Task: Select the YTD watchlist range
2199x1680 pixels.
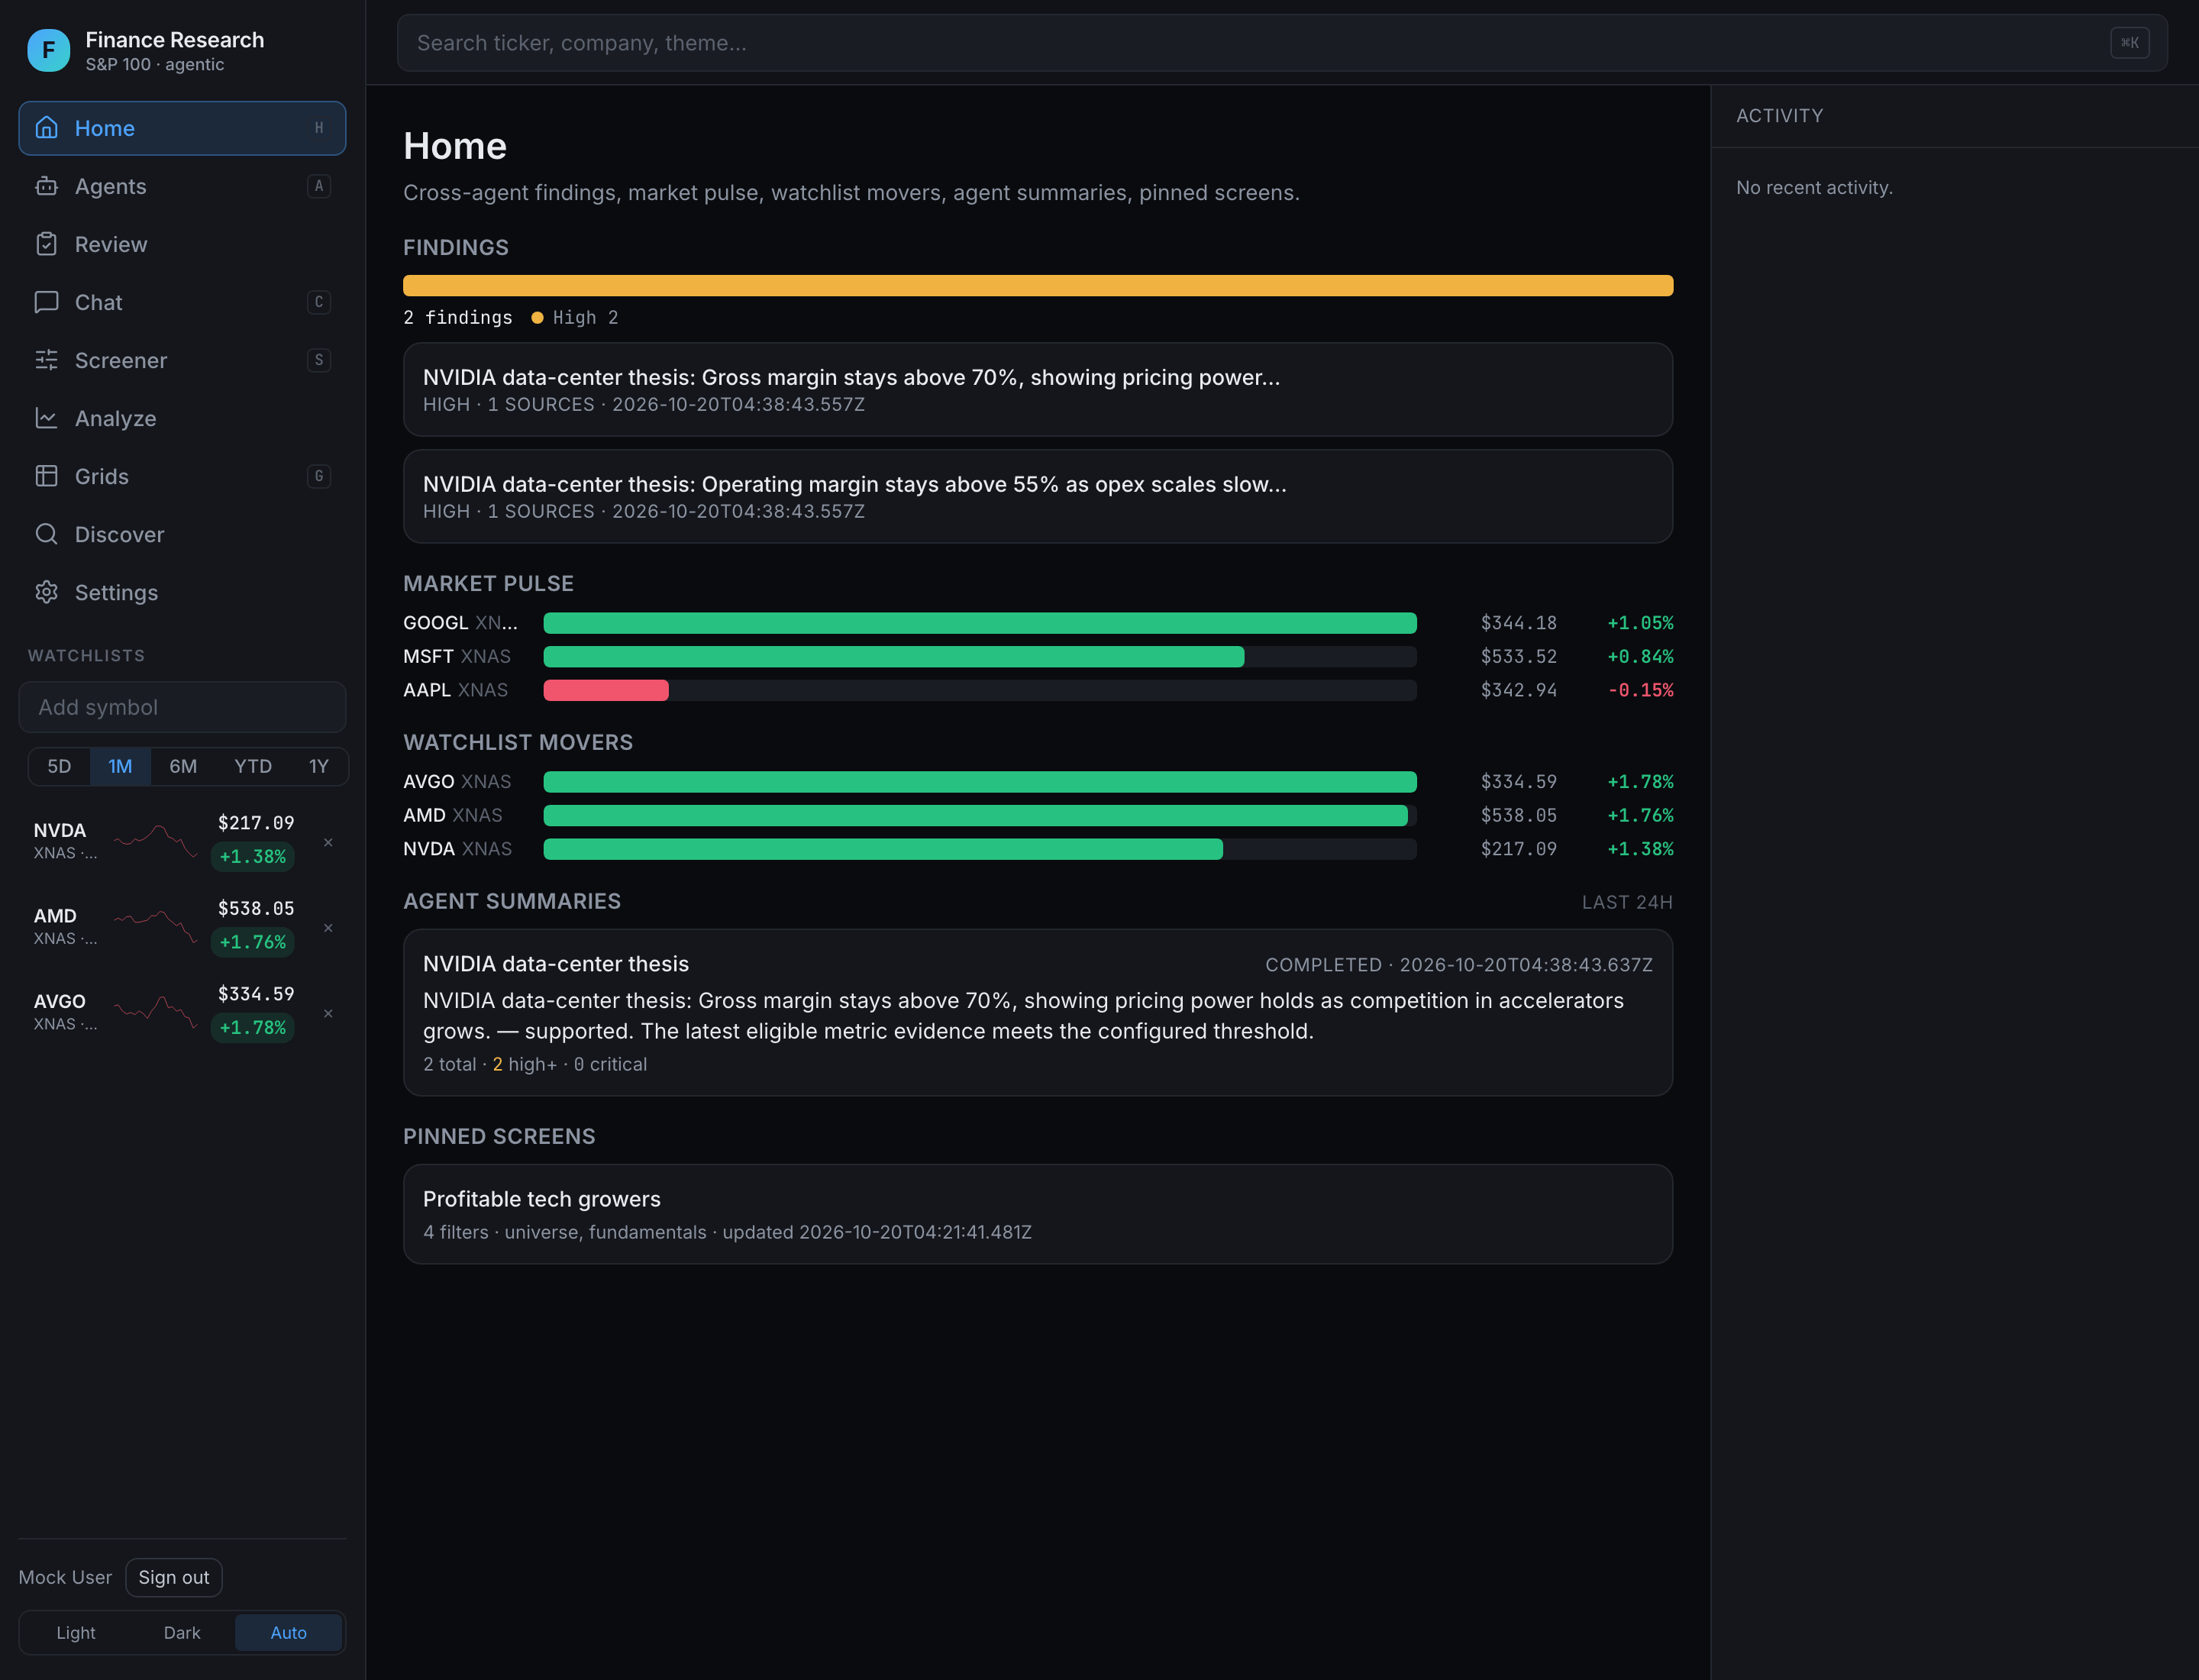Action: (253, 766)
